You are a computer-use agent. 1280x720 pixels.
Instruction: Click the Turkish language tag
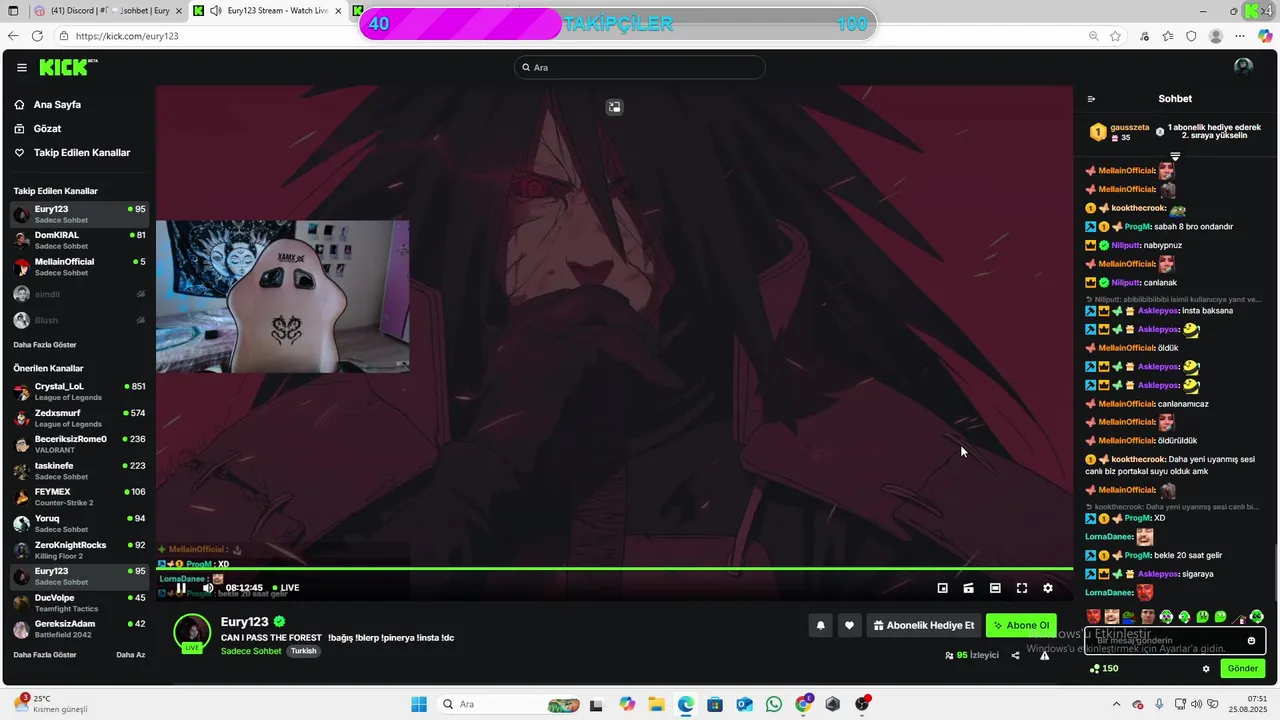click(303, 651)
